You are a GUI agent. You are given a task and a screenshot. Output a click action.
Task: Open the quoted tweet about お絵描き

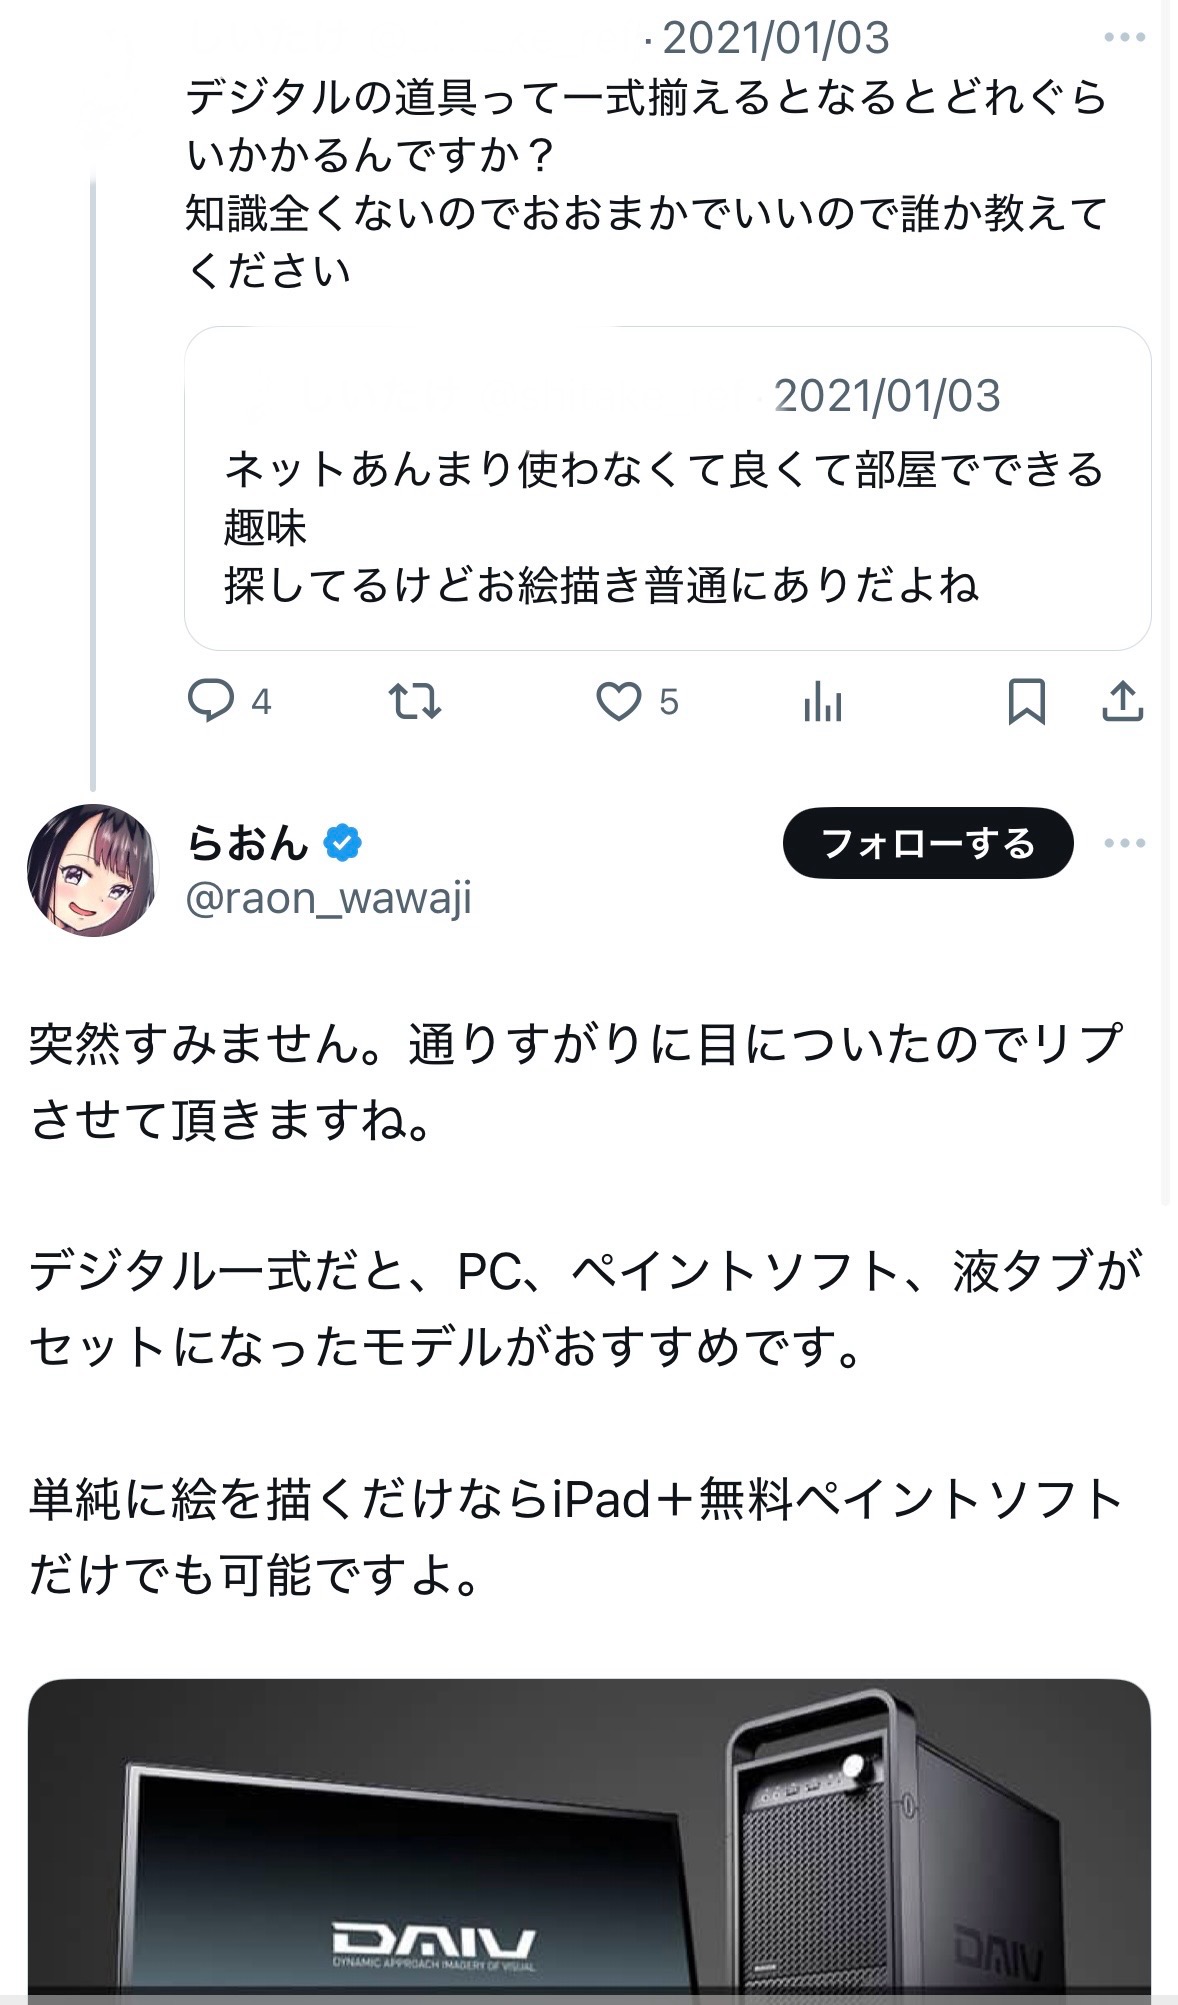(x=667, y=527)
